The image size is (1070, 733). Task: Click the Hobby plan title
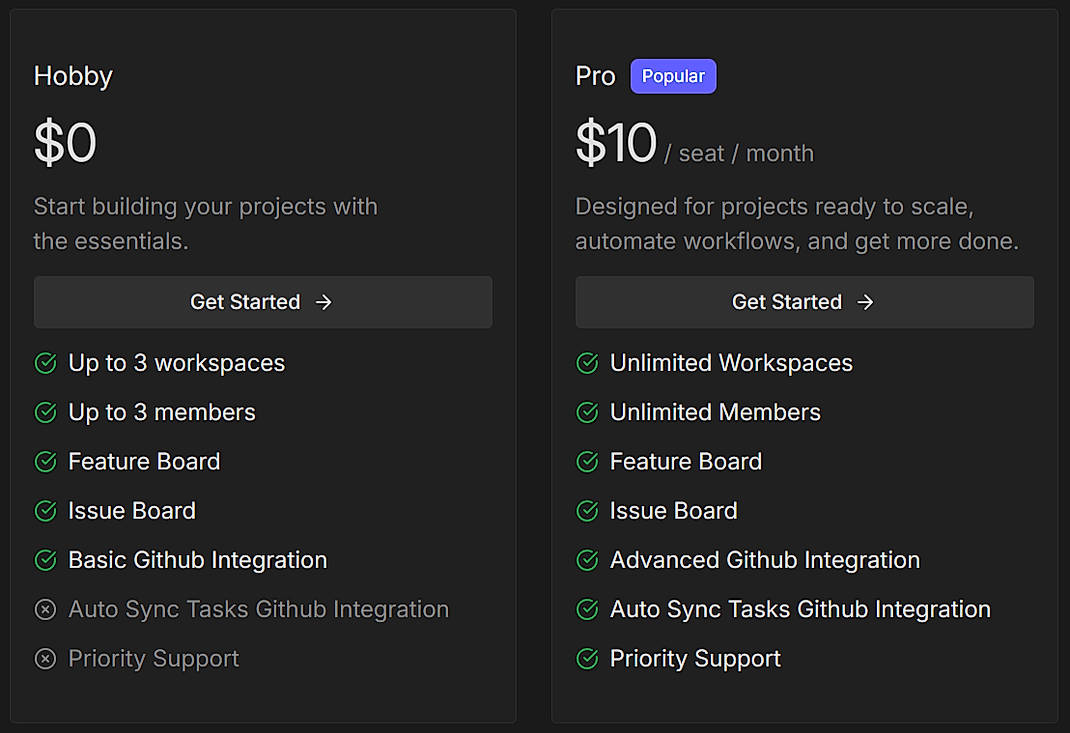(x=73, y=76)
